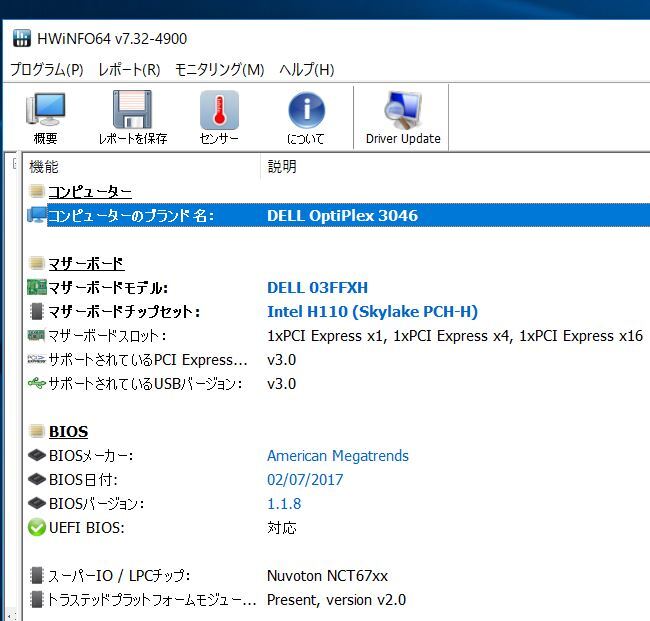Select the サポートされているUSBバージョン row label
This screenshot has height=621, width=650.
[145, 383]
